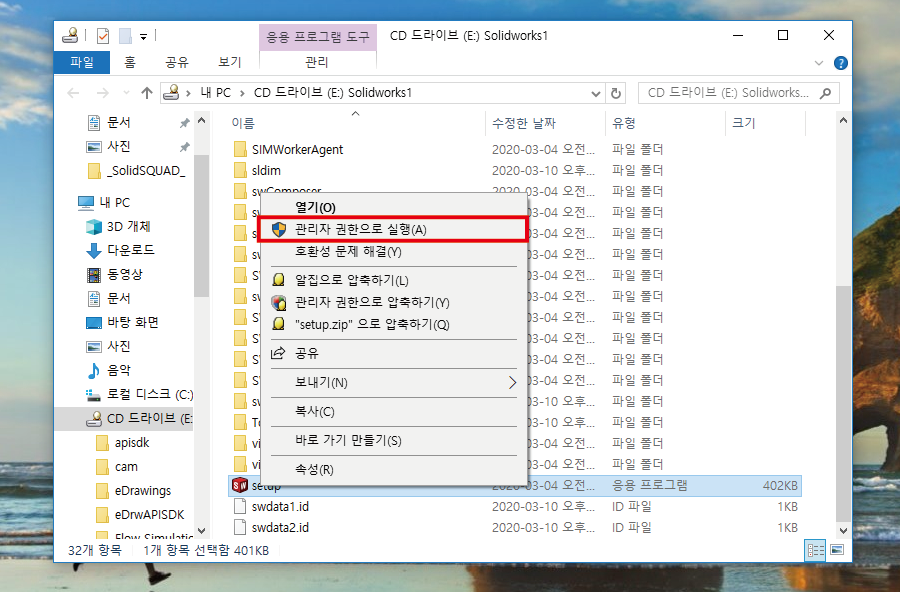Refresh the current folder view
Screen dimensions: 900x592
click(x=615, y=93)
